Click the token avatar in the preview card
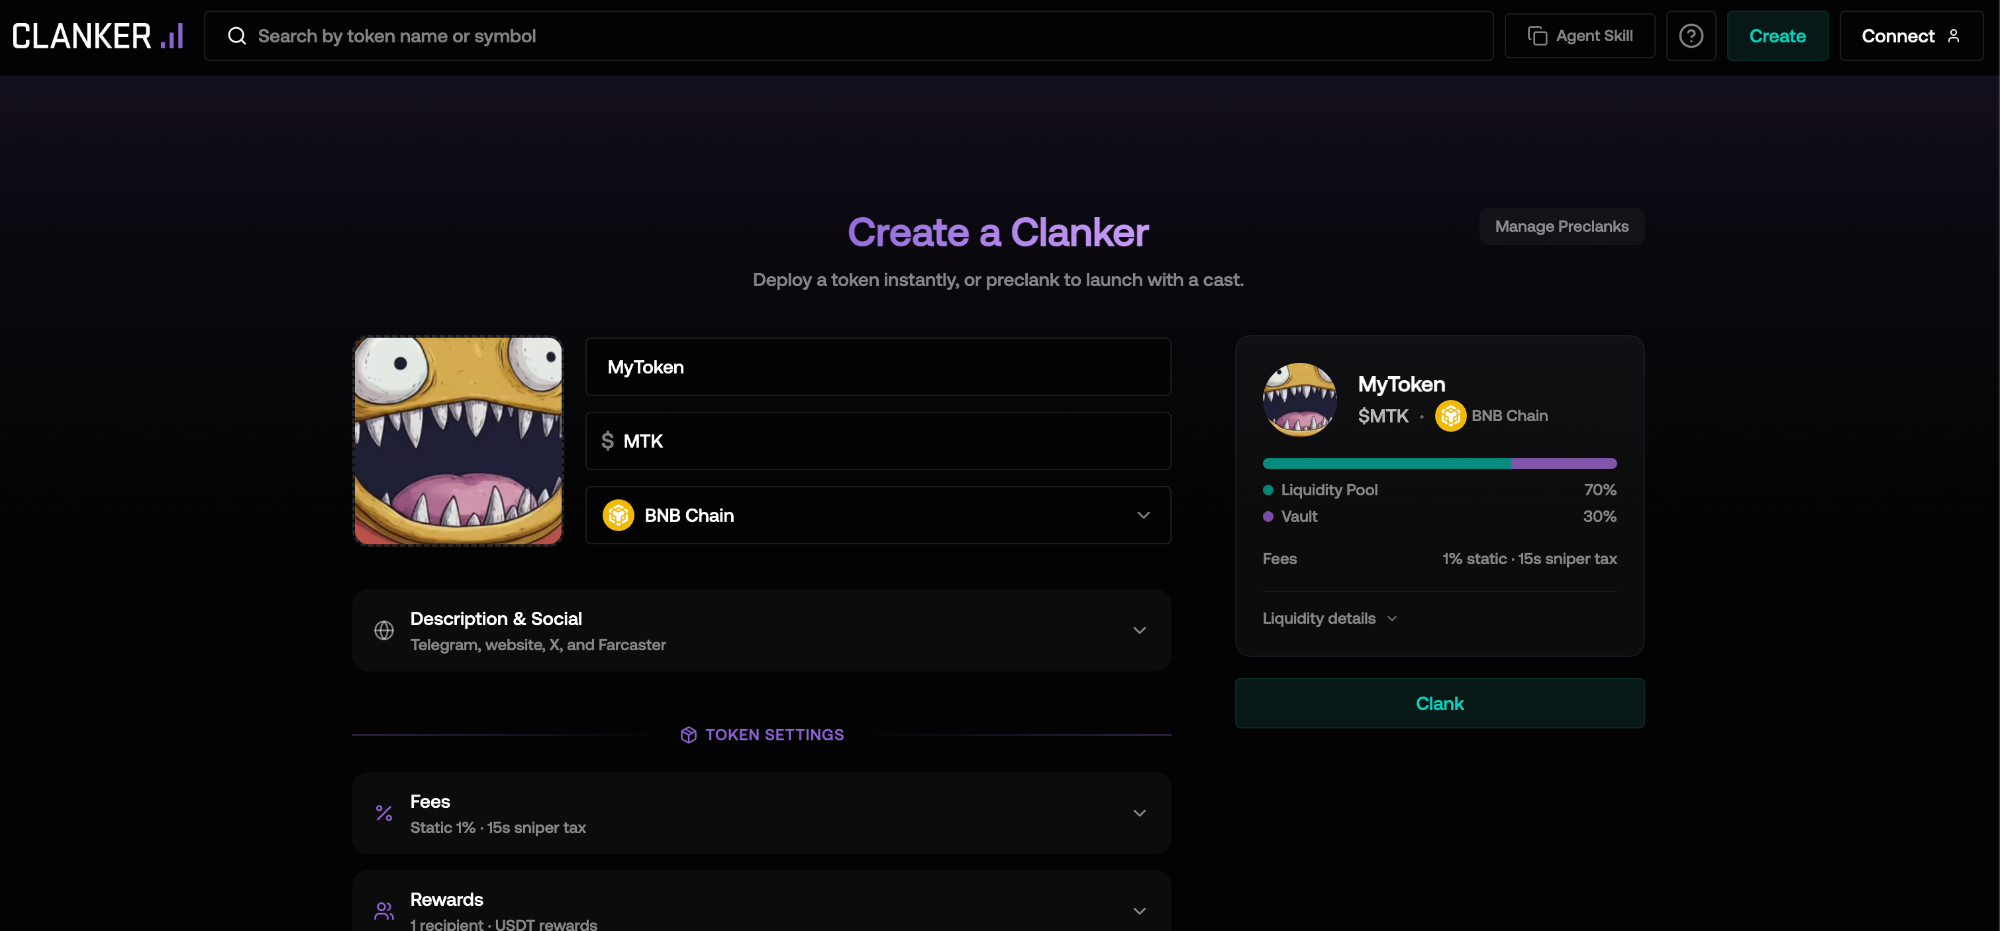 [x=1299, y=399]
